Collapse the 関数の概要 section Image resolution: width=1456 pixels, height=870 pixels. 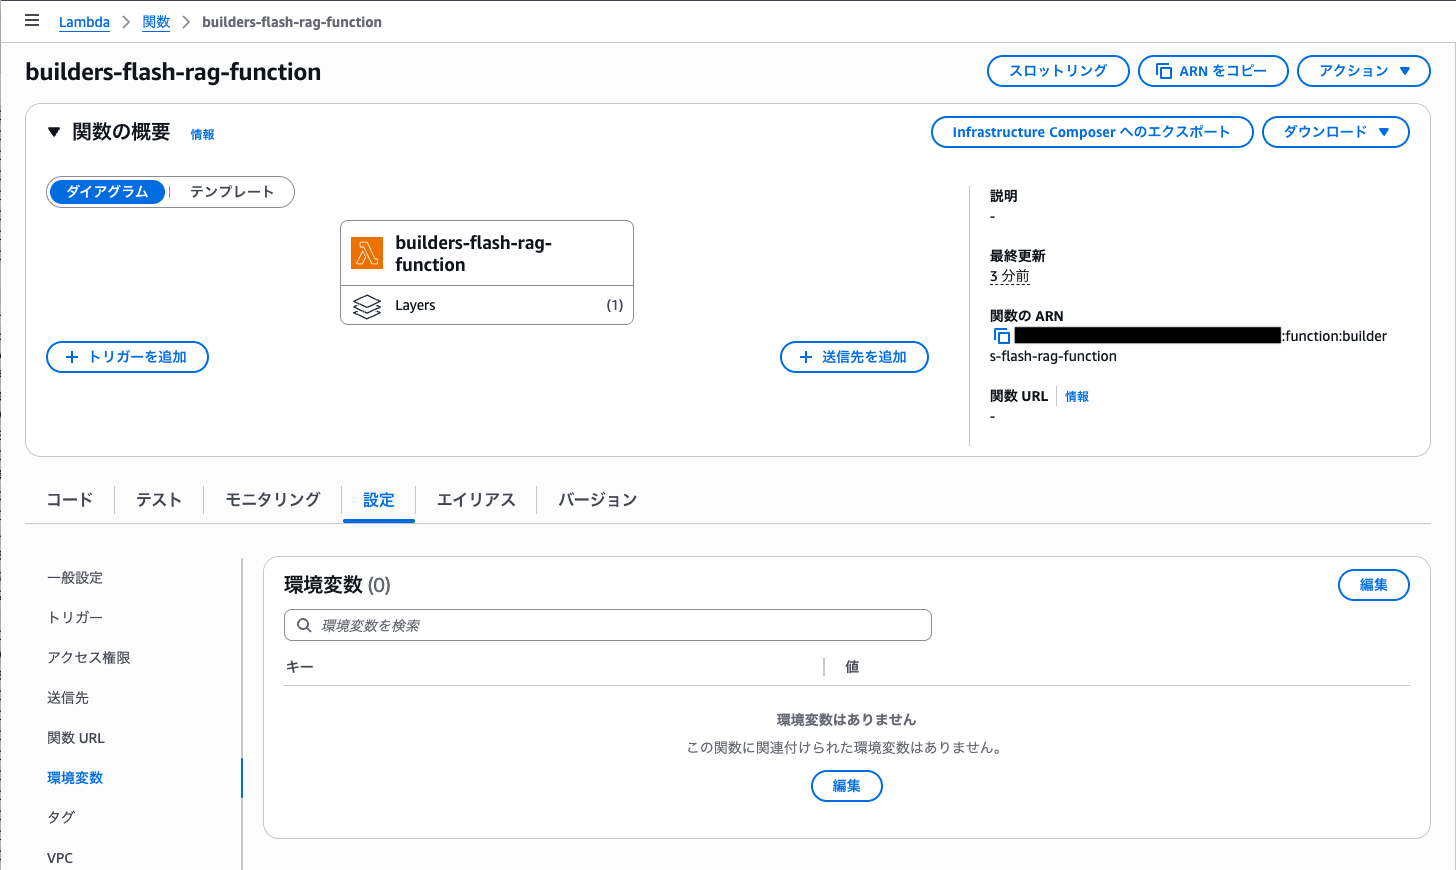[x=54, y=132]
